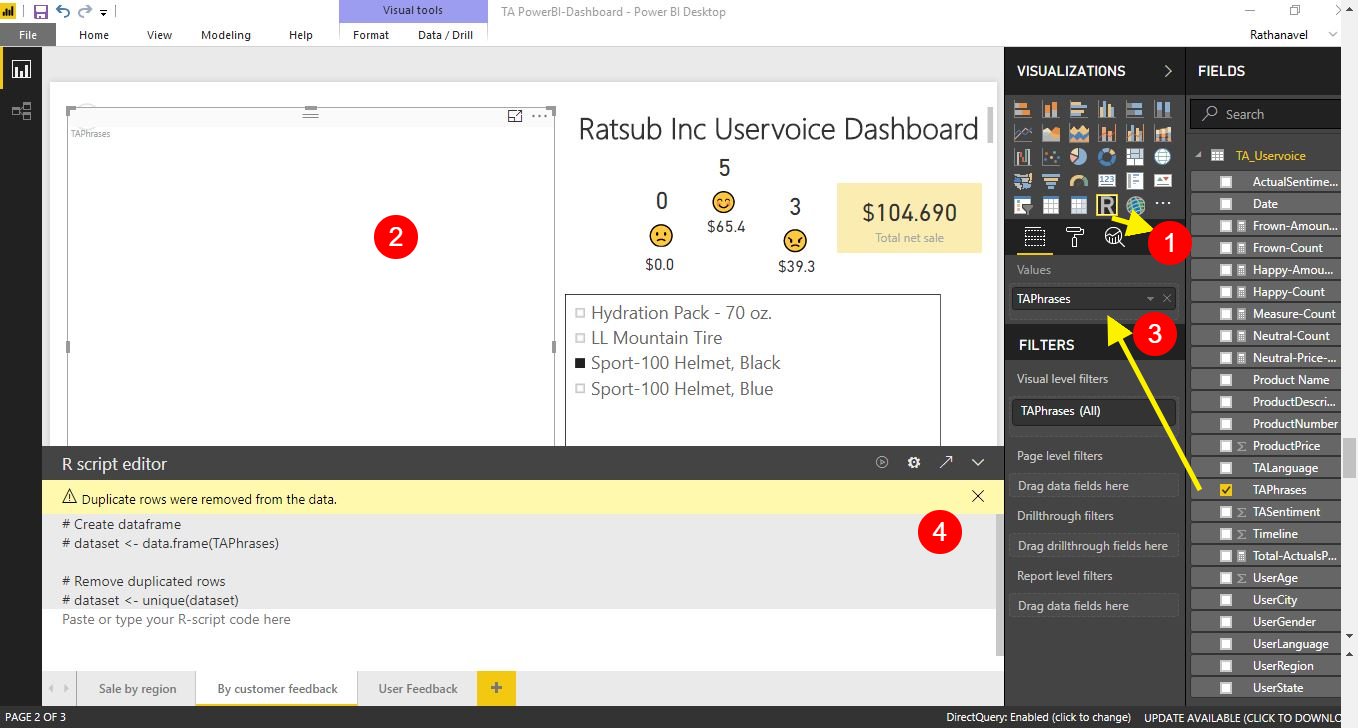1366x728 pixels.
Task: Switch to the Sale by region tab
Action: pyautogui.click(x=137, y=688)
